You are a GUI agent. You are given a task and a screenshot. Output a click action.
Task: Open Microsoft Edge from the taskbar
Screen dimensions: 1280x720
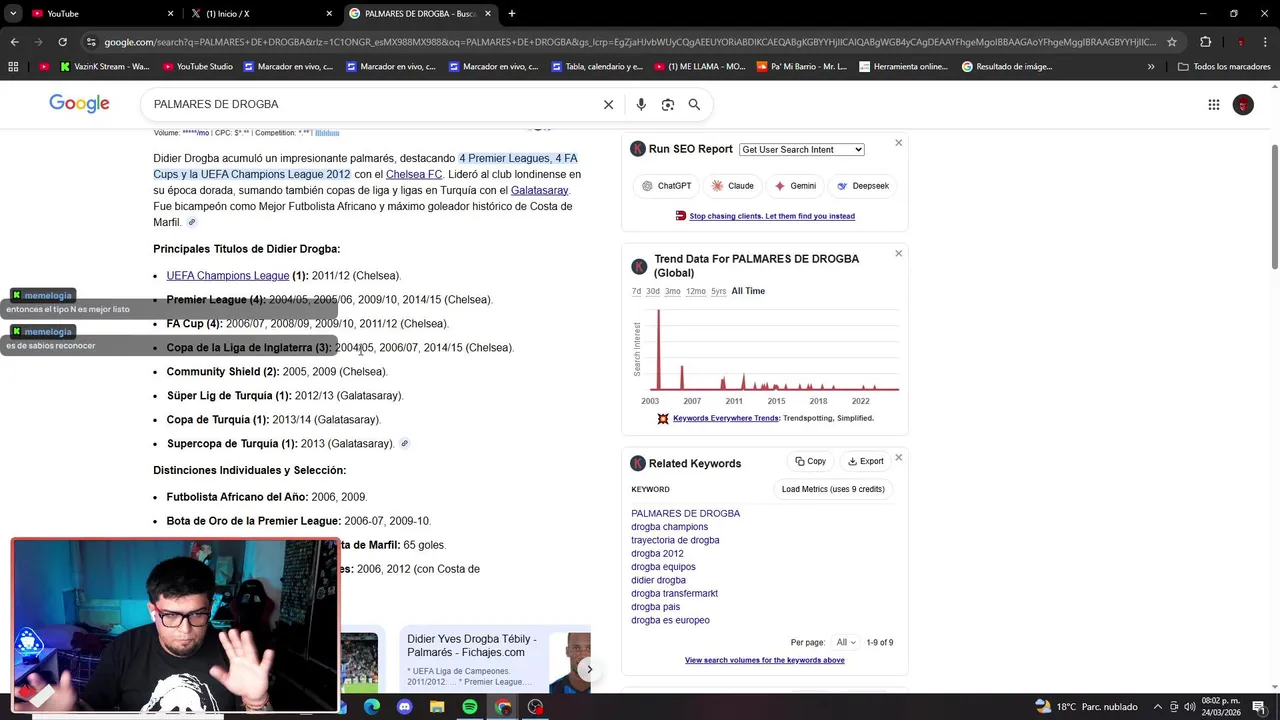pyautogui.click(x=371, y=707)
